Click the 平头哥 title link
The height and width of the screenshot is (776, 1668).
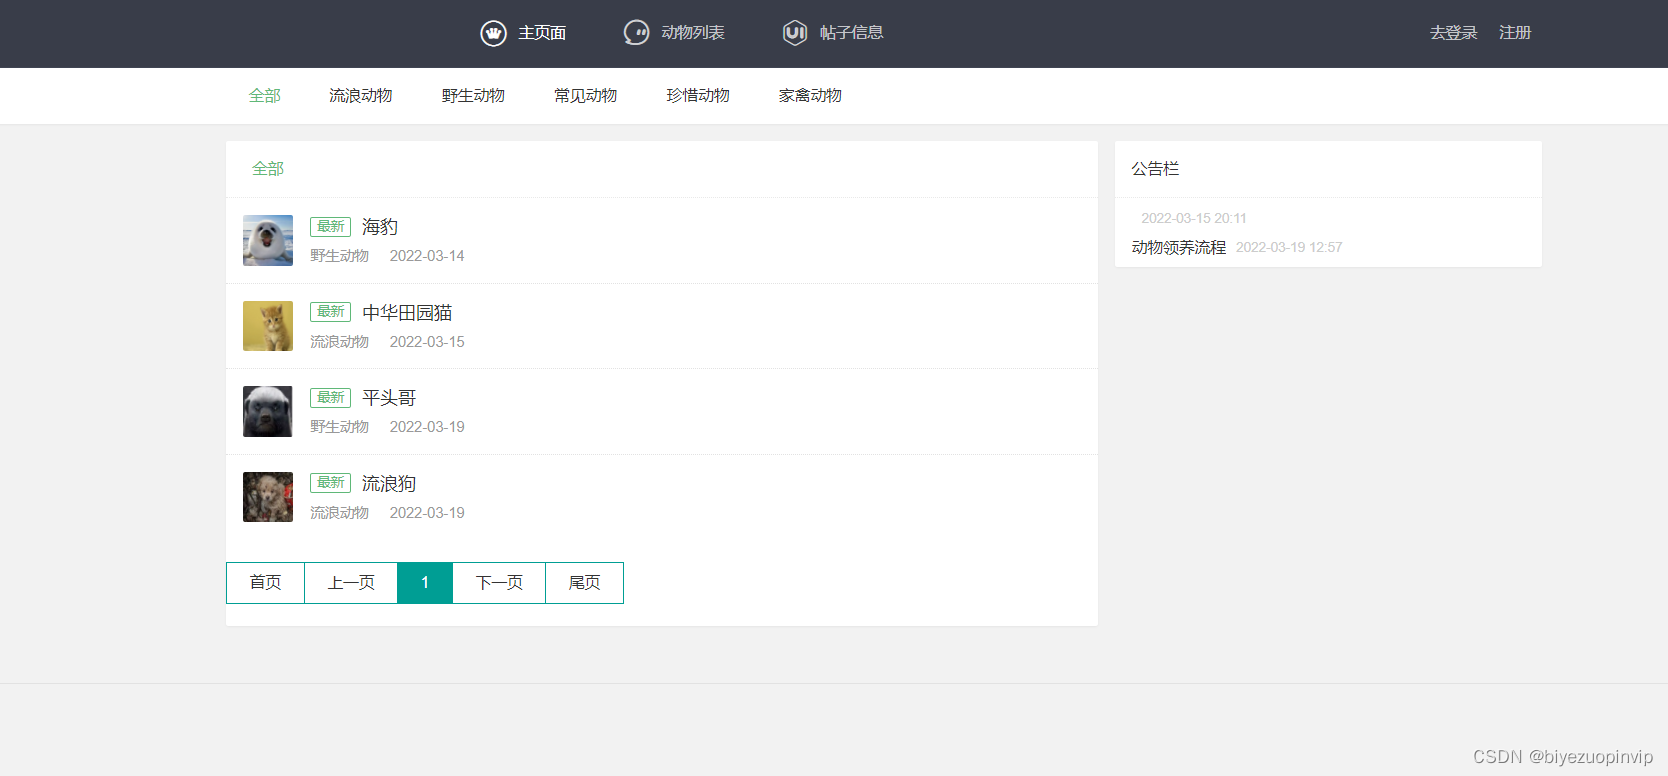(389, 398)
